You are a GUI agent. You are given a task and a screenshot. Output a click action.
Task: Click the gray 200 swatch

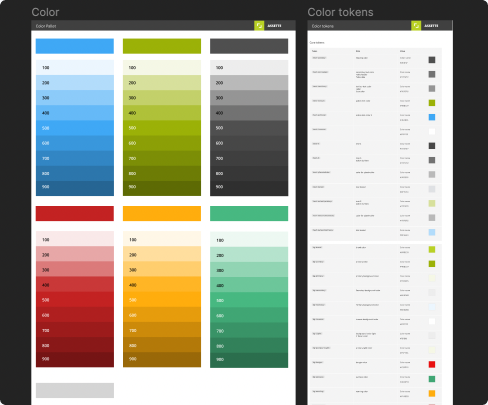coord(249,83)
